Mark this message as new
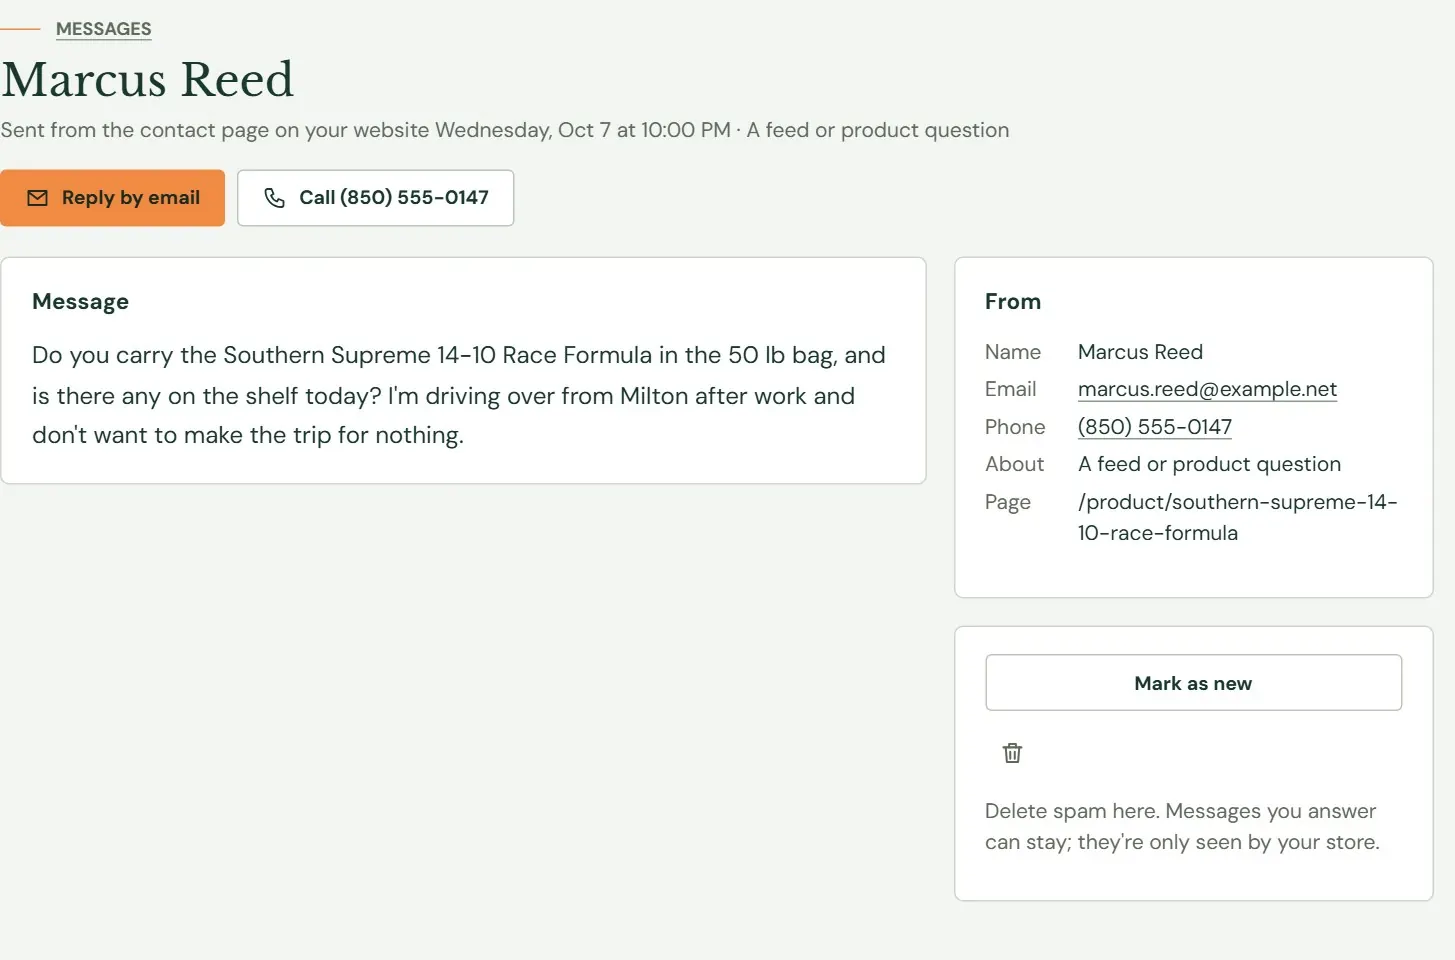 (x=1193, y=683)
